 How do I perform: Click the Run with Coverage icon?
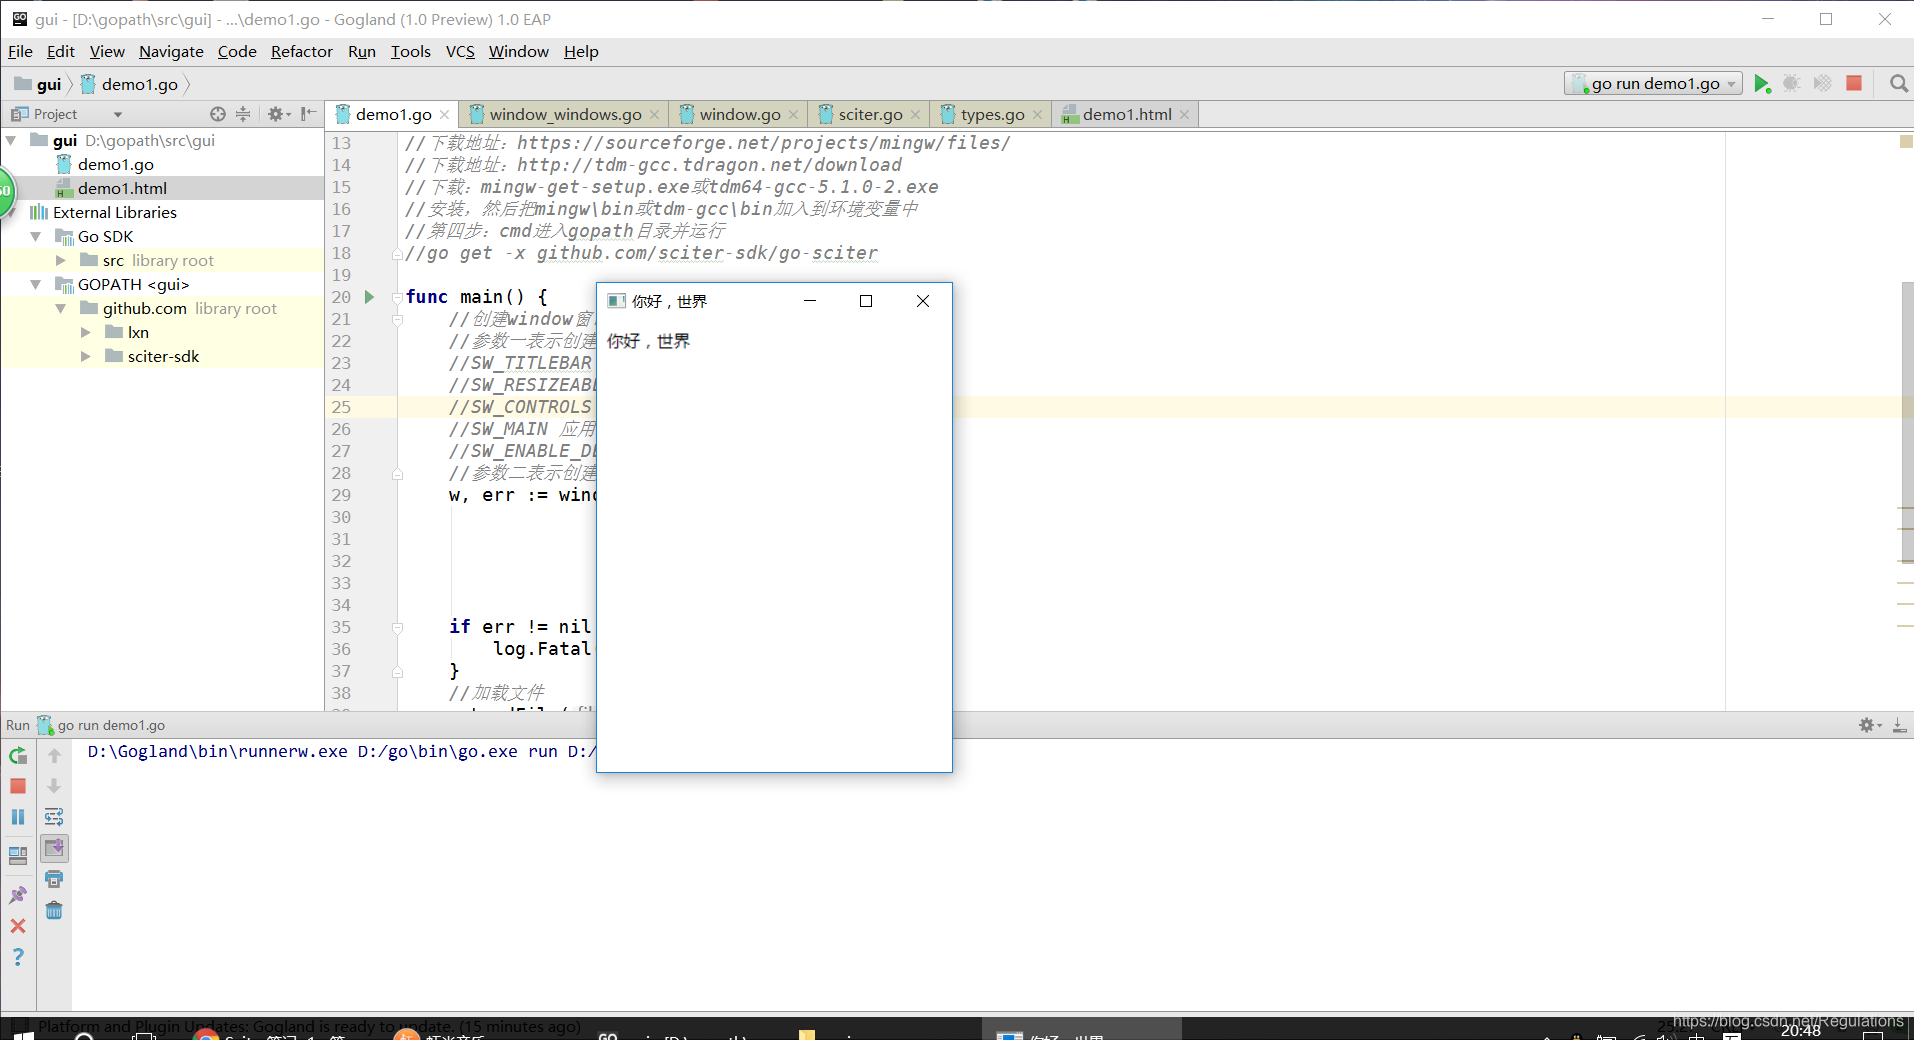1823,84
